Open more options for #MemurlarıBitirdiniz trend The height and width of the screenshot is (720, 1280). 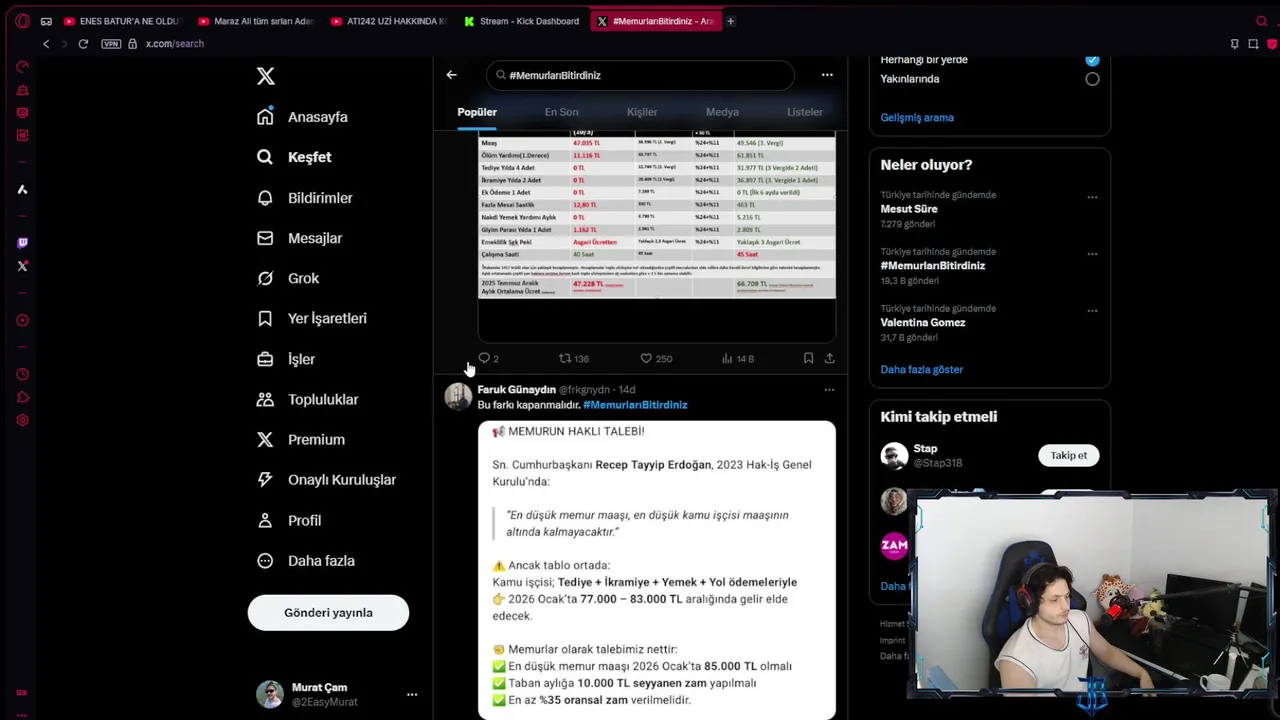click(x=1092, y=254)
